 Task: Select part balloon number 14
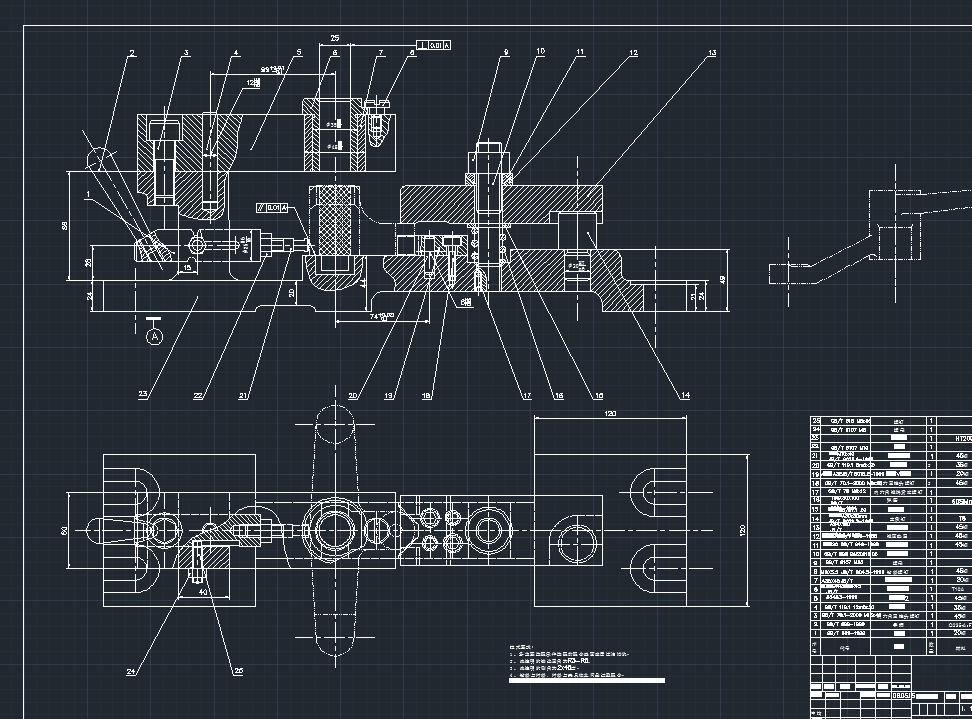pos(685,395)
